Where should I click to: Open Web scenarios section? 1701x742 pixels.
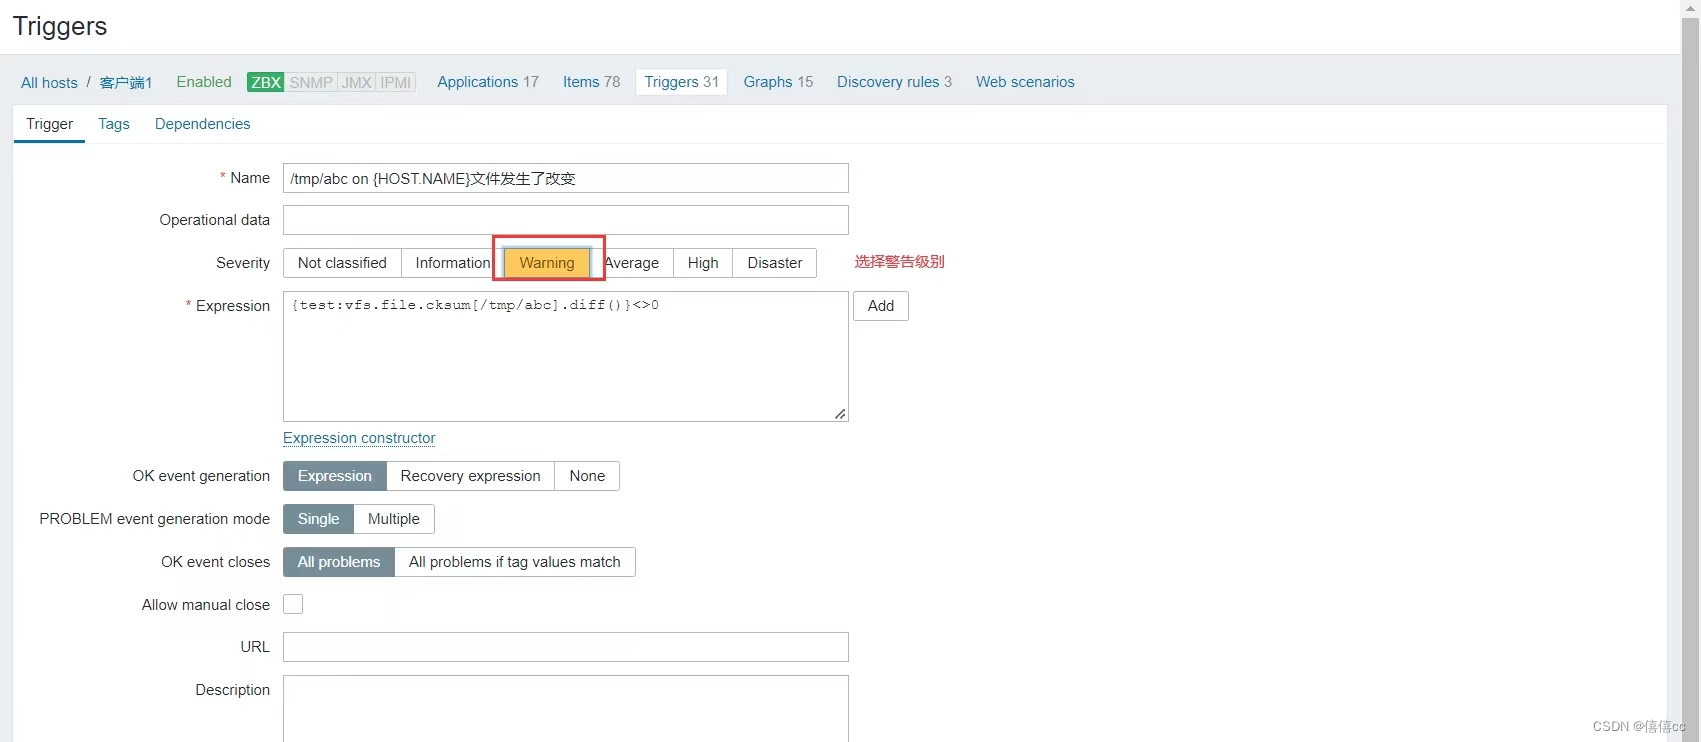pyautogui.click(x=1025, y=82)
